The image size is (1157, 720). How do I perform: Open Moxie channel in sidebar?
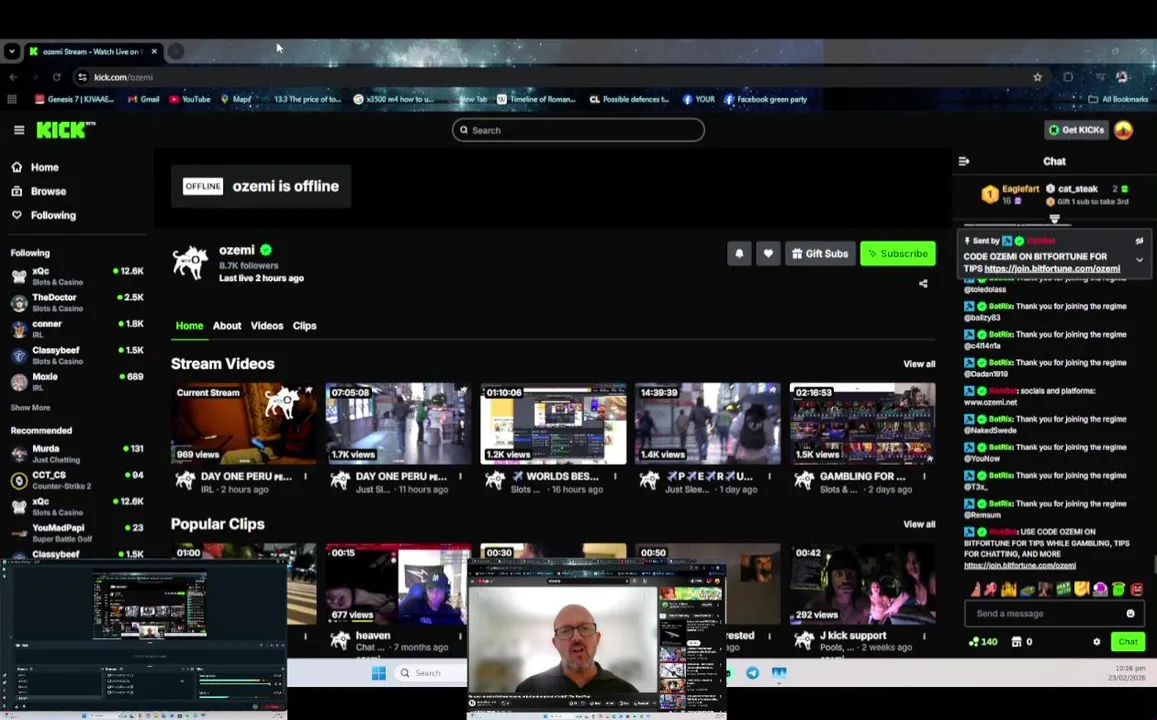[77, 381]
